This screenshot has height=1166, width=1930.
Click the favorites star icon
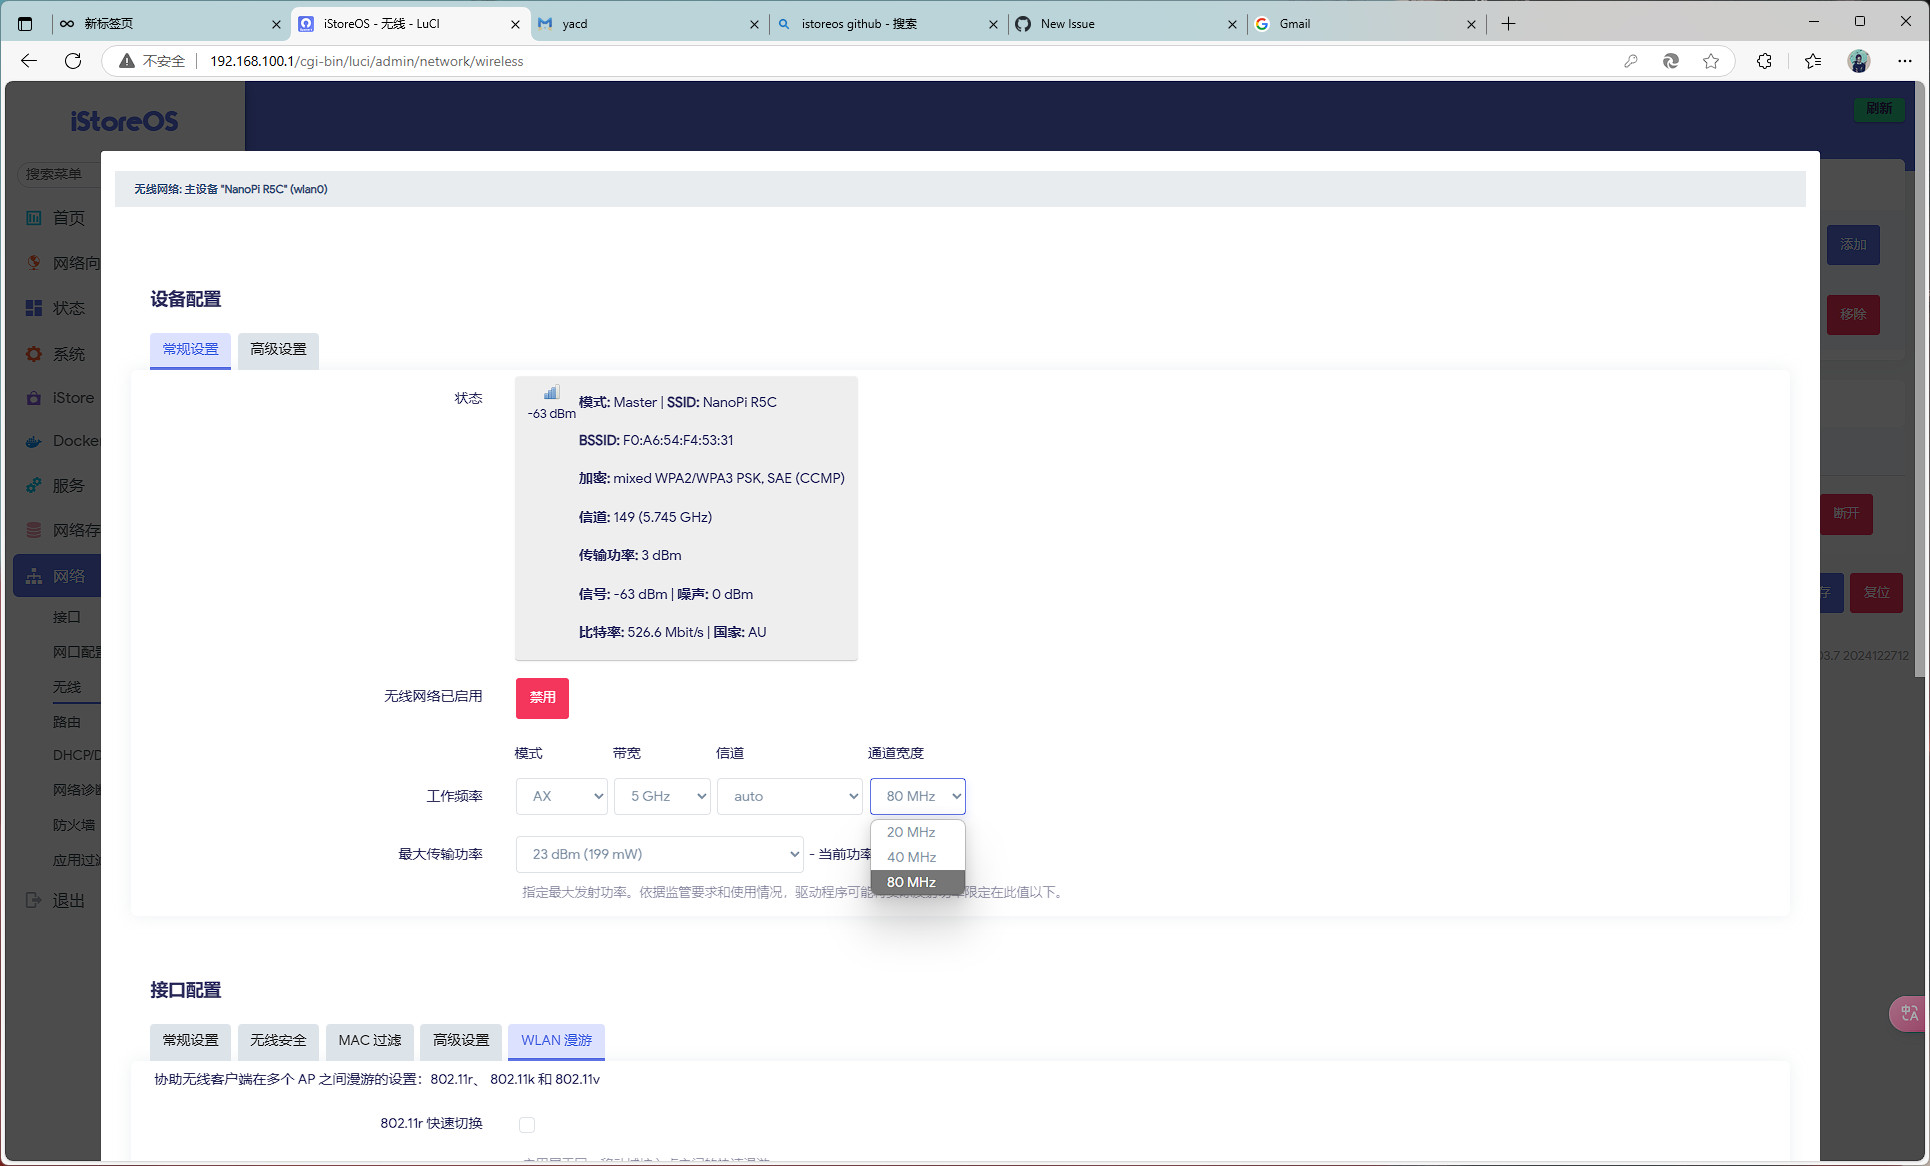click(x=1711, y=61)
